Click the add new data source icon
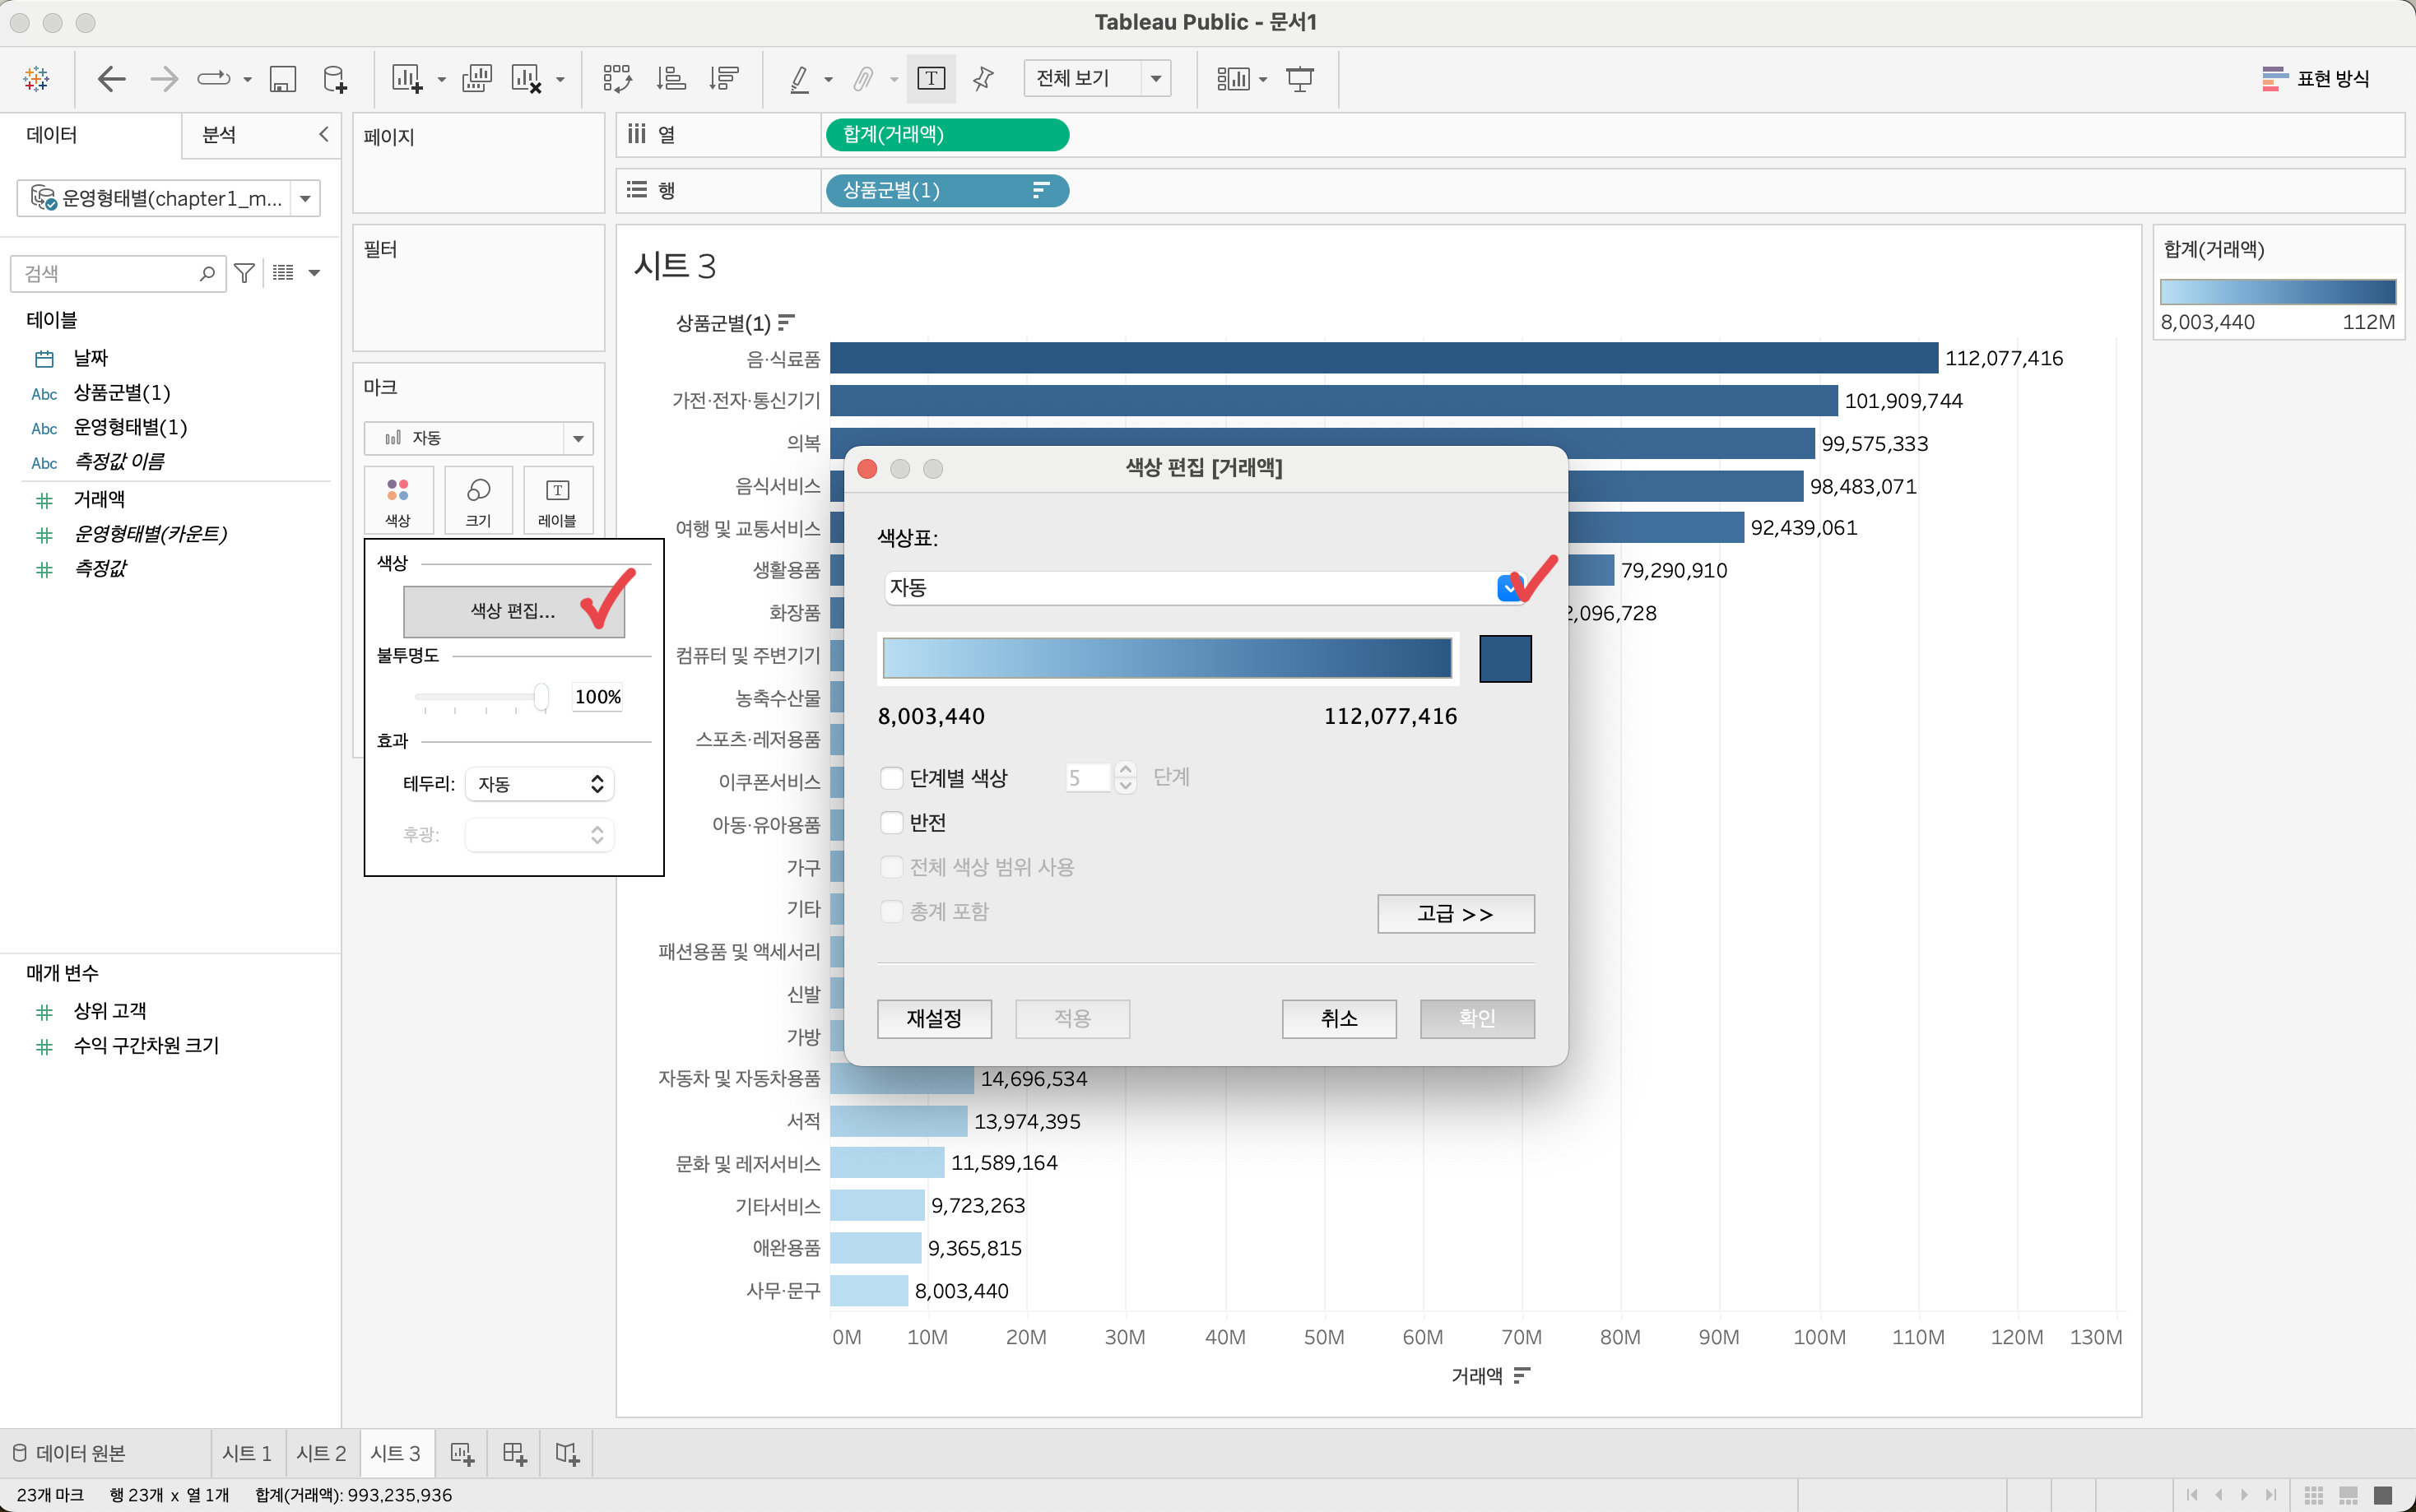 (335, 79)
